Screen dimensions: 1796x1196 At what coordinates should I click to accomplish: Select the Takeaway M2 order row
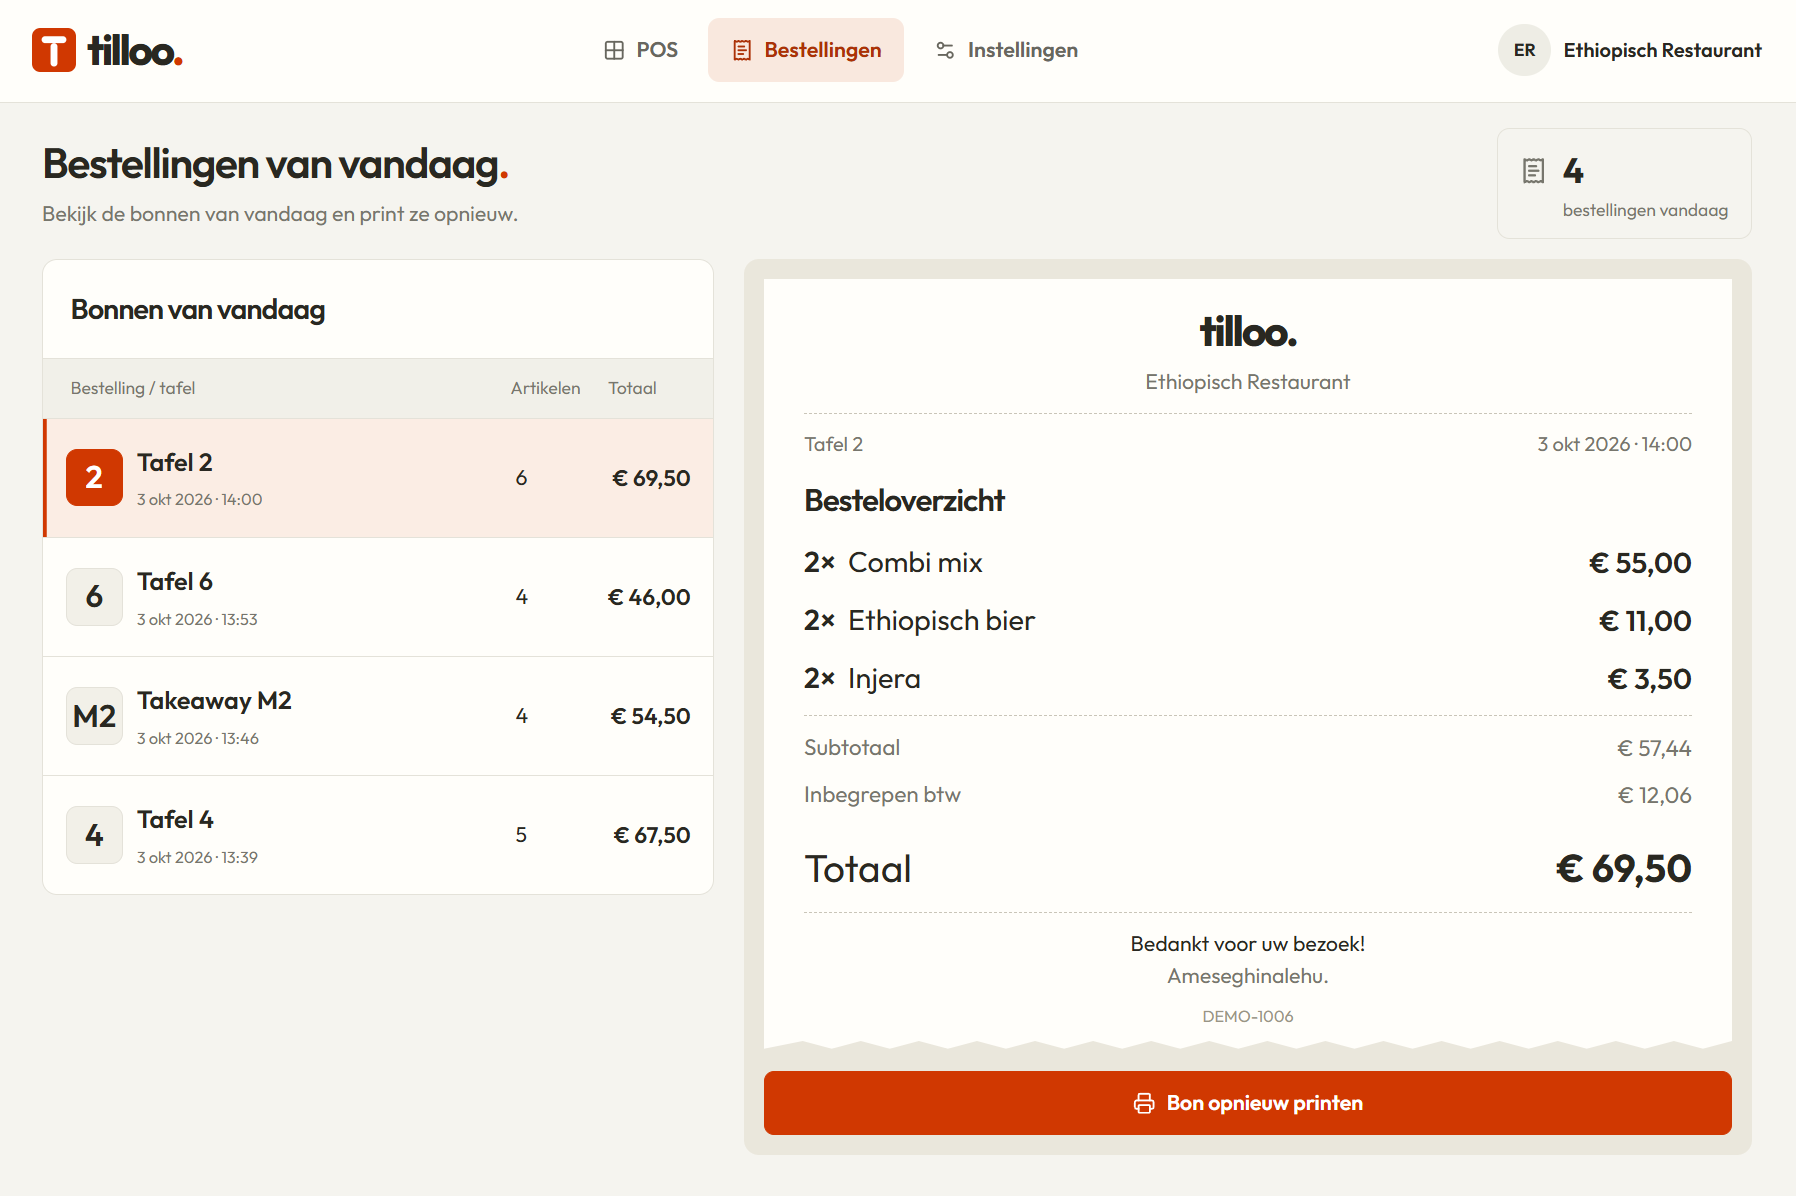[378, 716]
